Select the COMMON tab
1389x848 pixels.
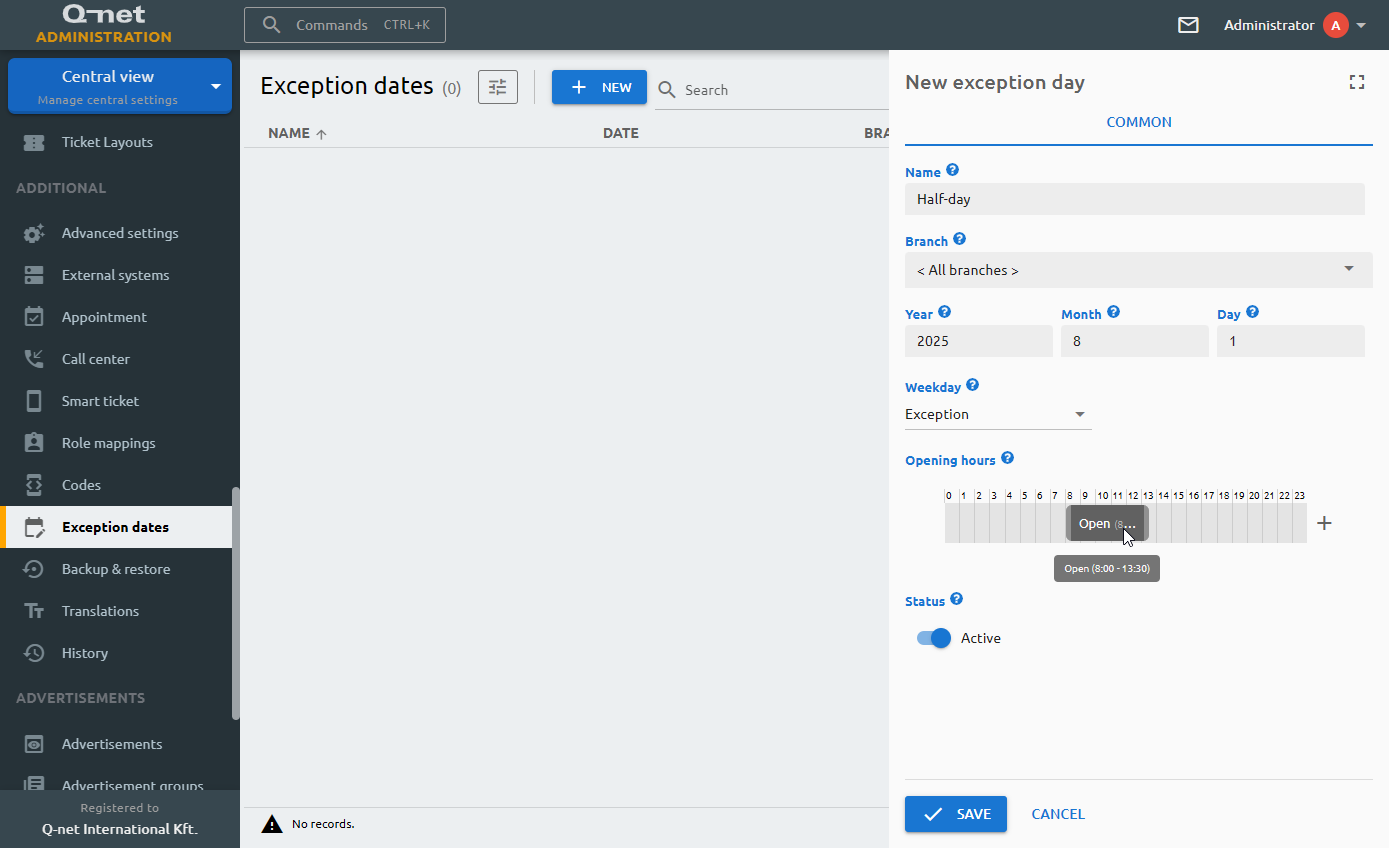[1139, 122]
